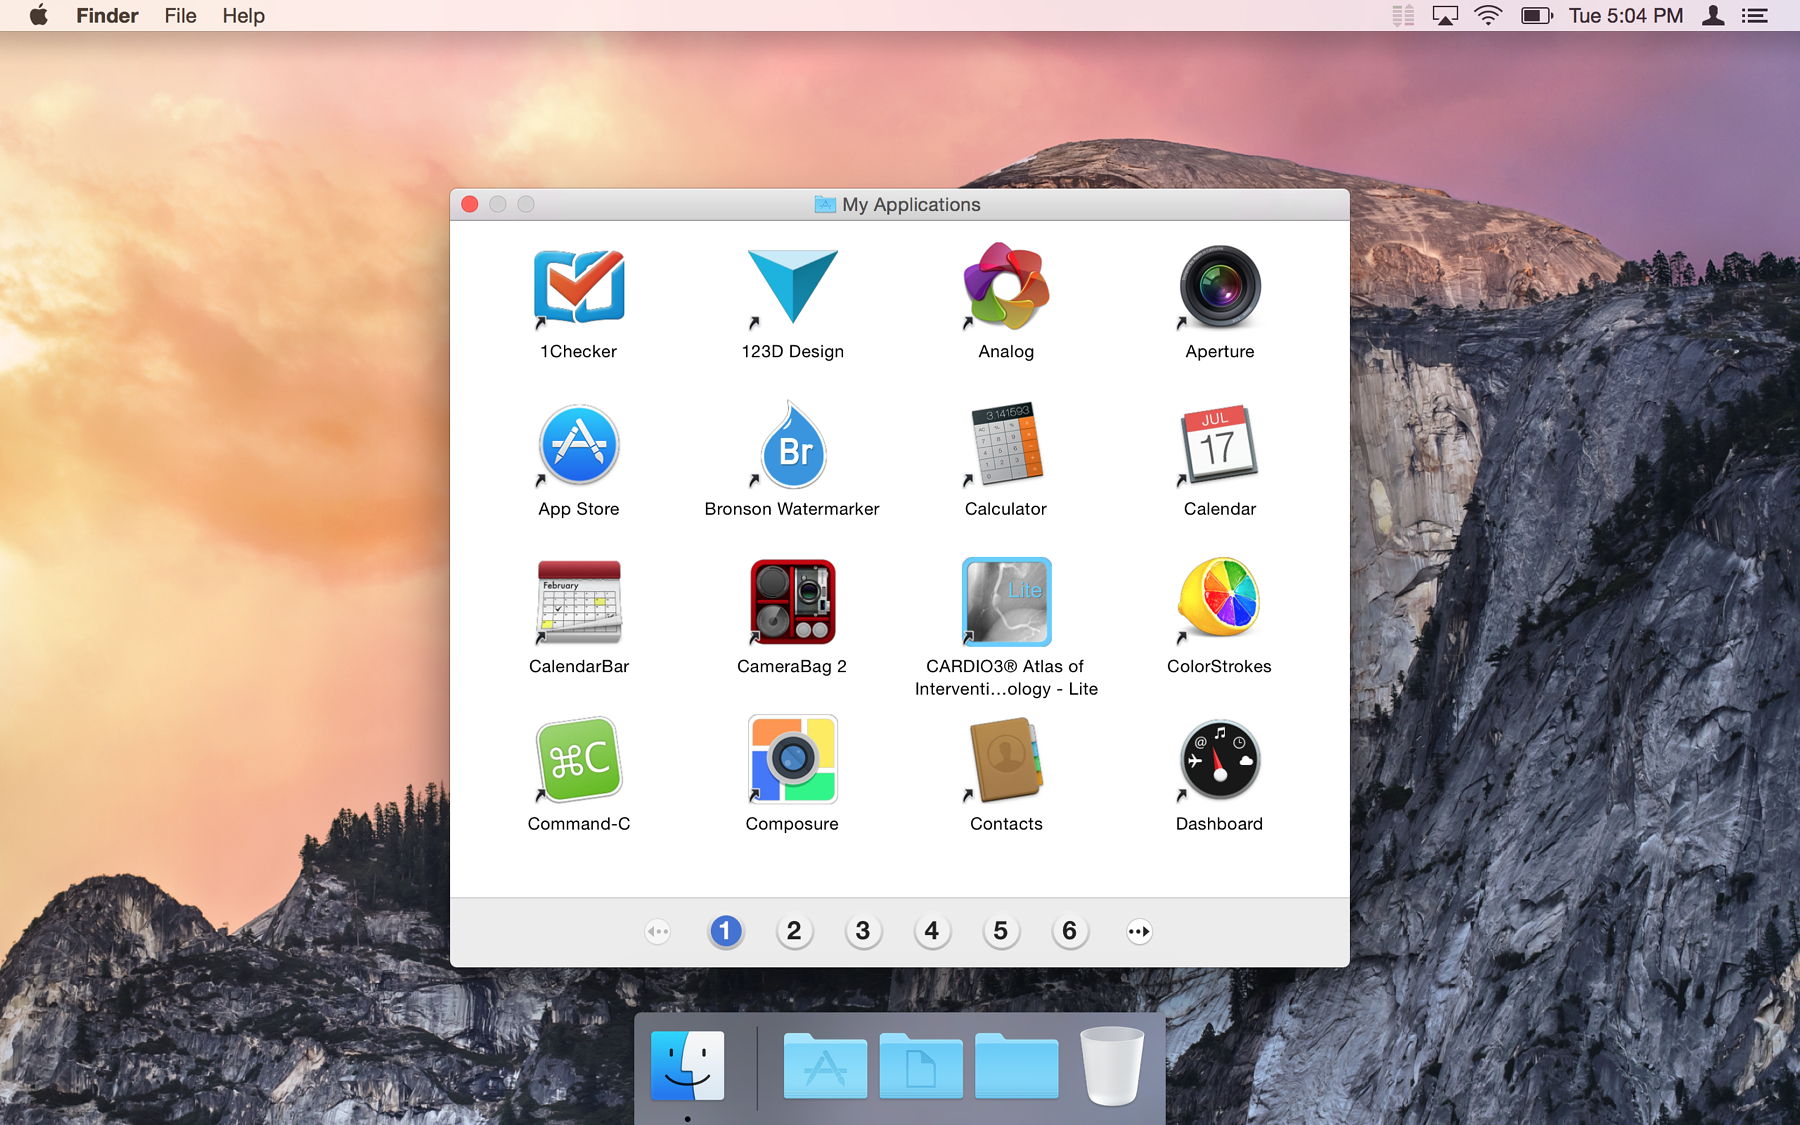Select the Bronson Watermarker icon
The image size is (1800, 1125).
pos(792,444)
